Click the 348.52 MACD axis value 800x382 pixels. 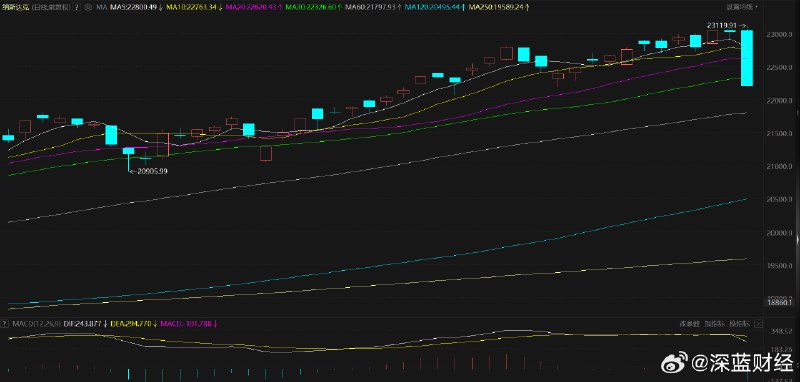[781, 332]
